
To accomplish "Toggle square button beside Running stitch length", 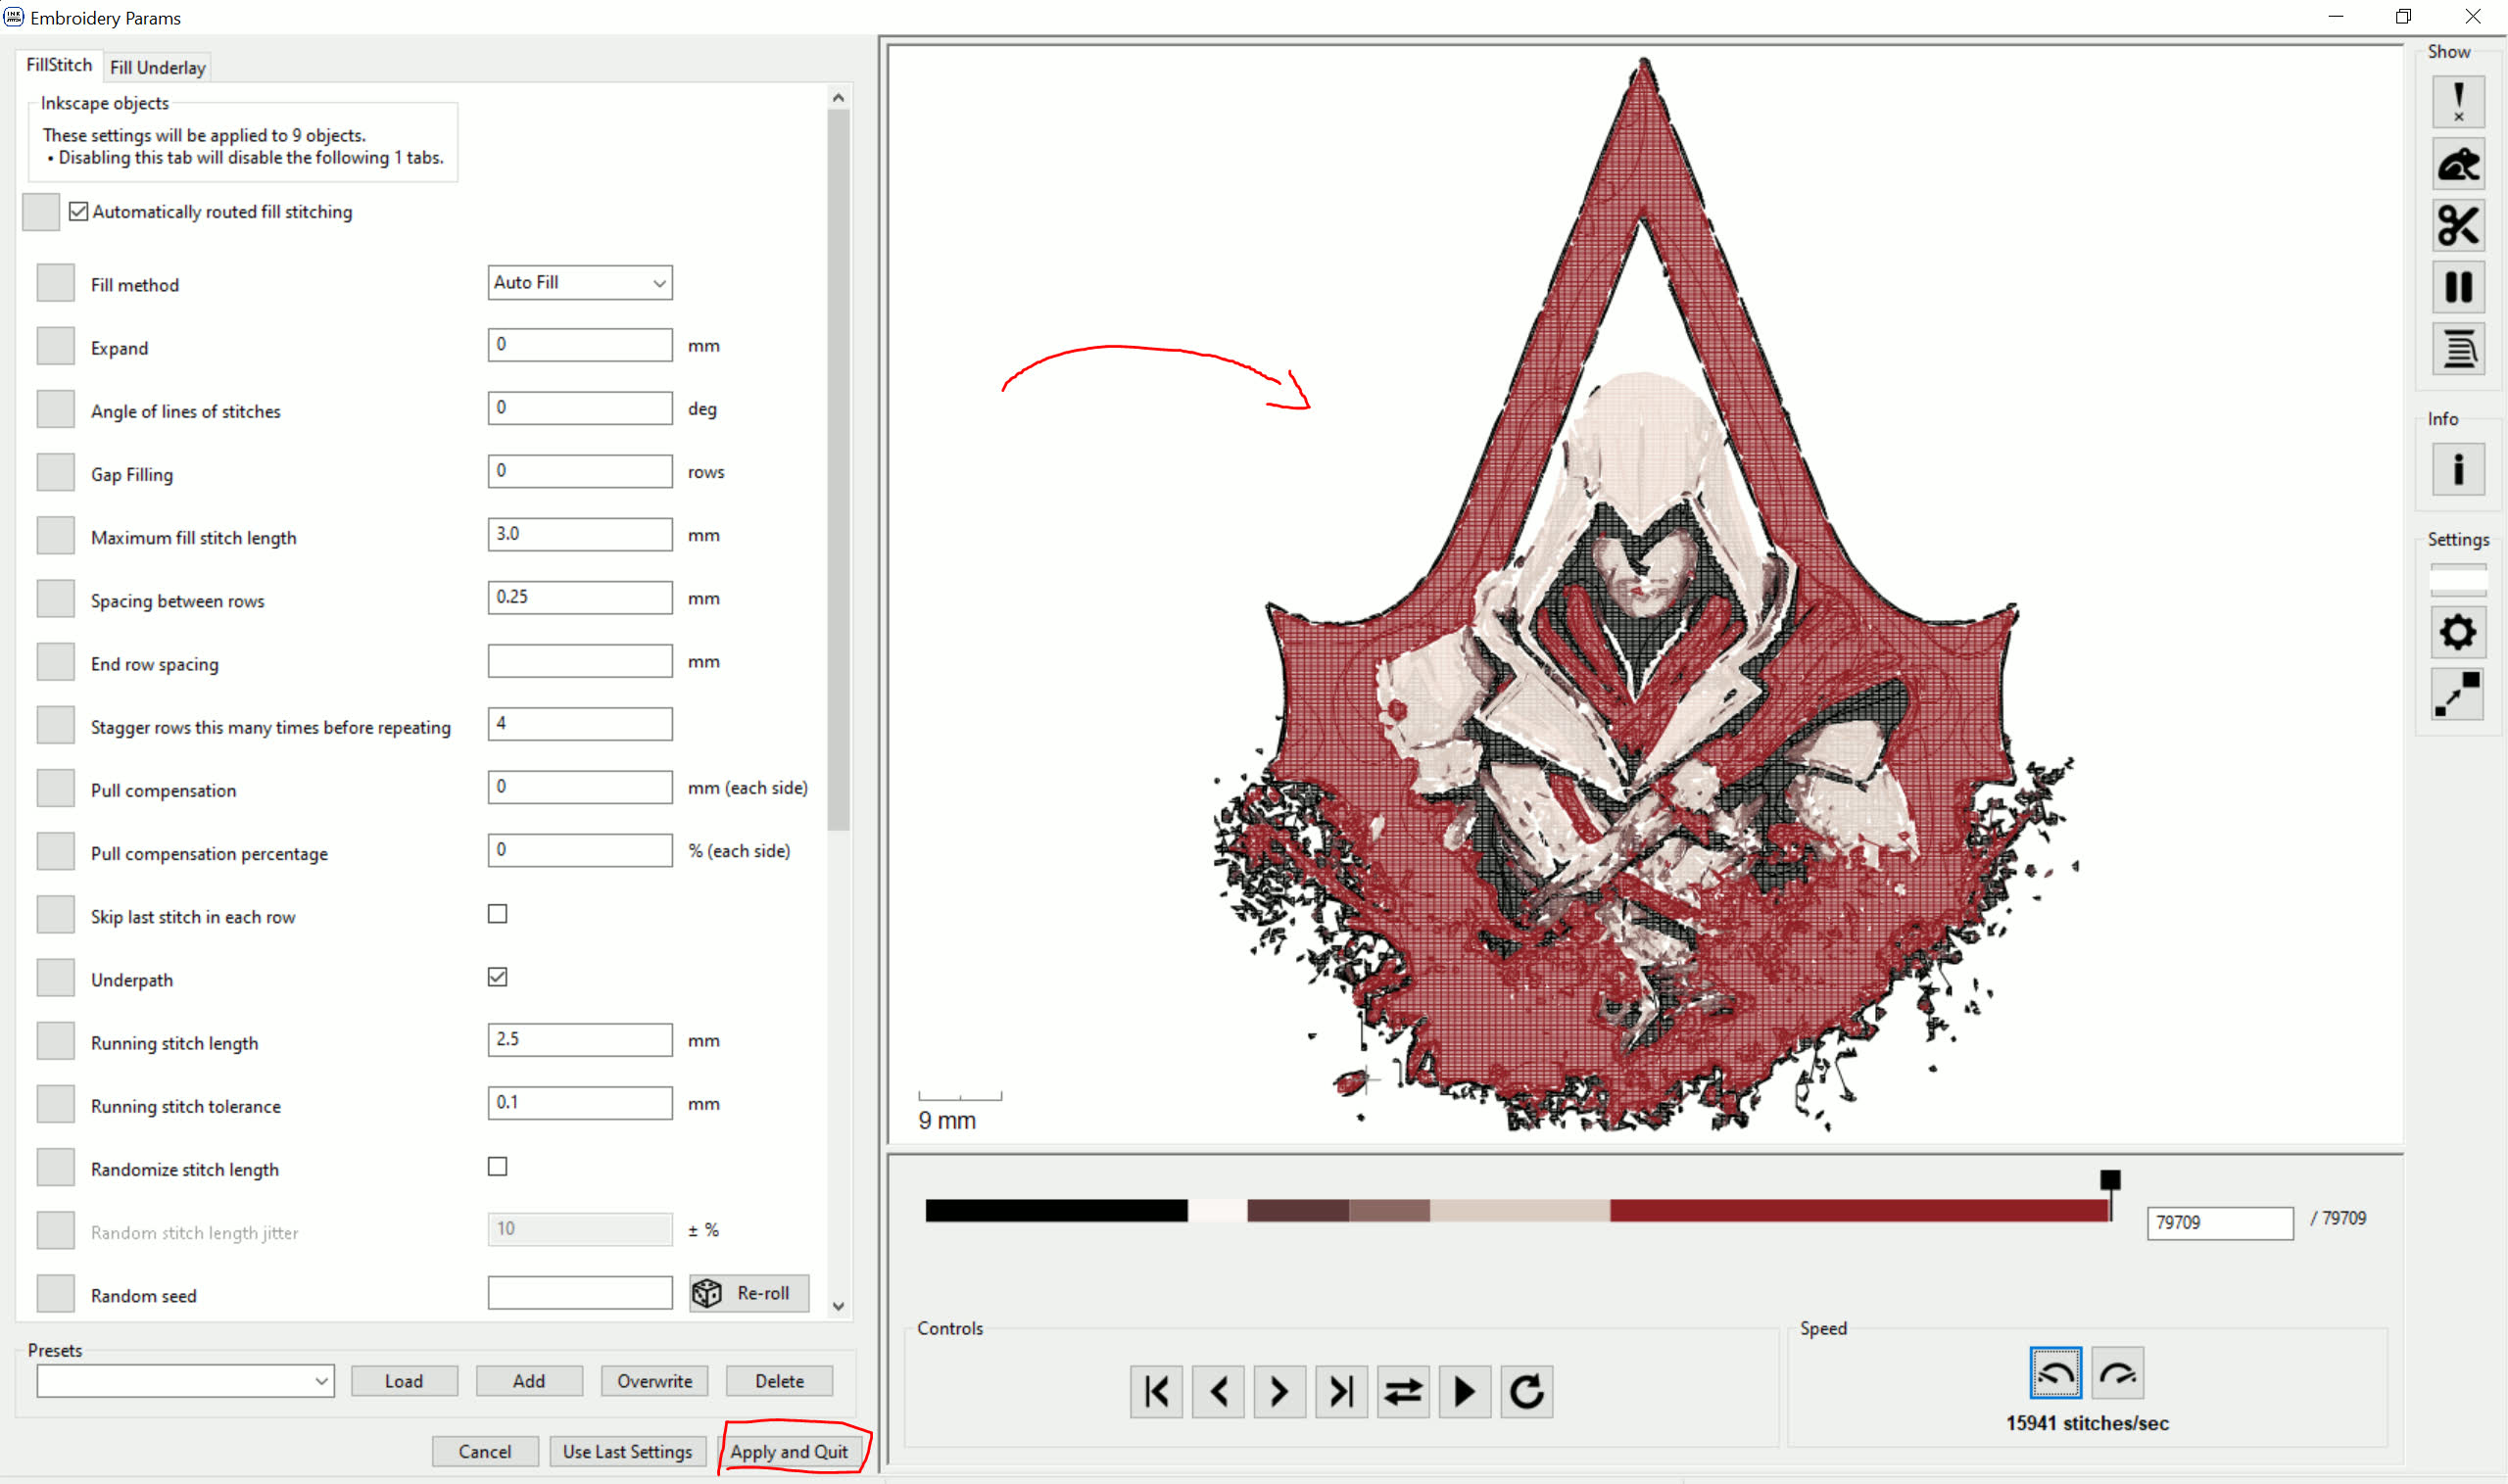I will click(x=56, y=1041).
